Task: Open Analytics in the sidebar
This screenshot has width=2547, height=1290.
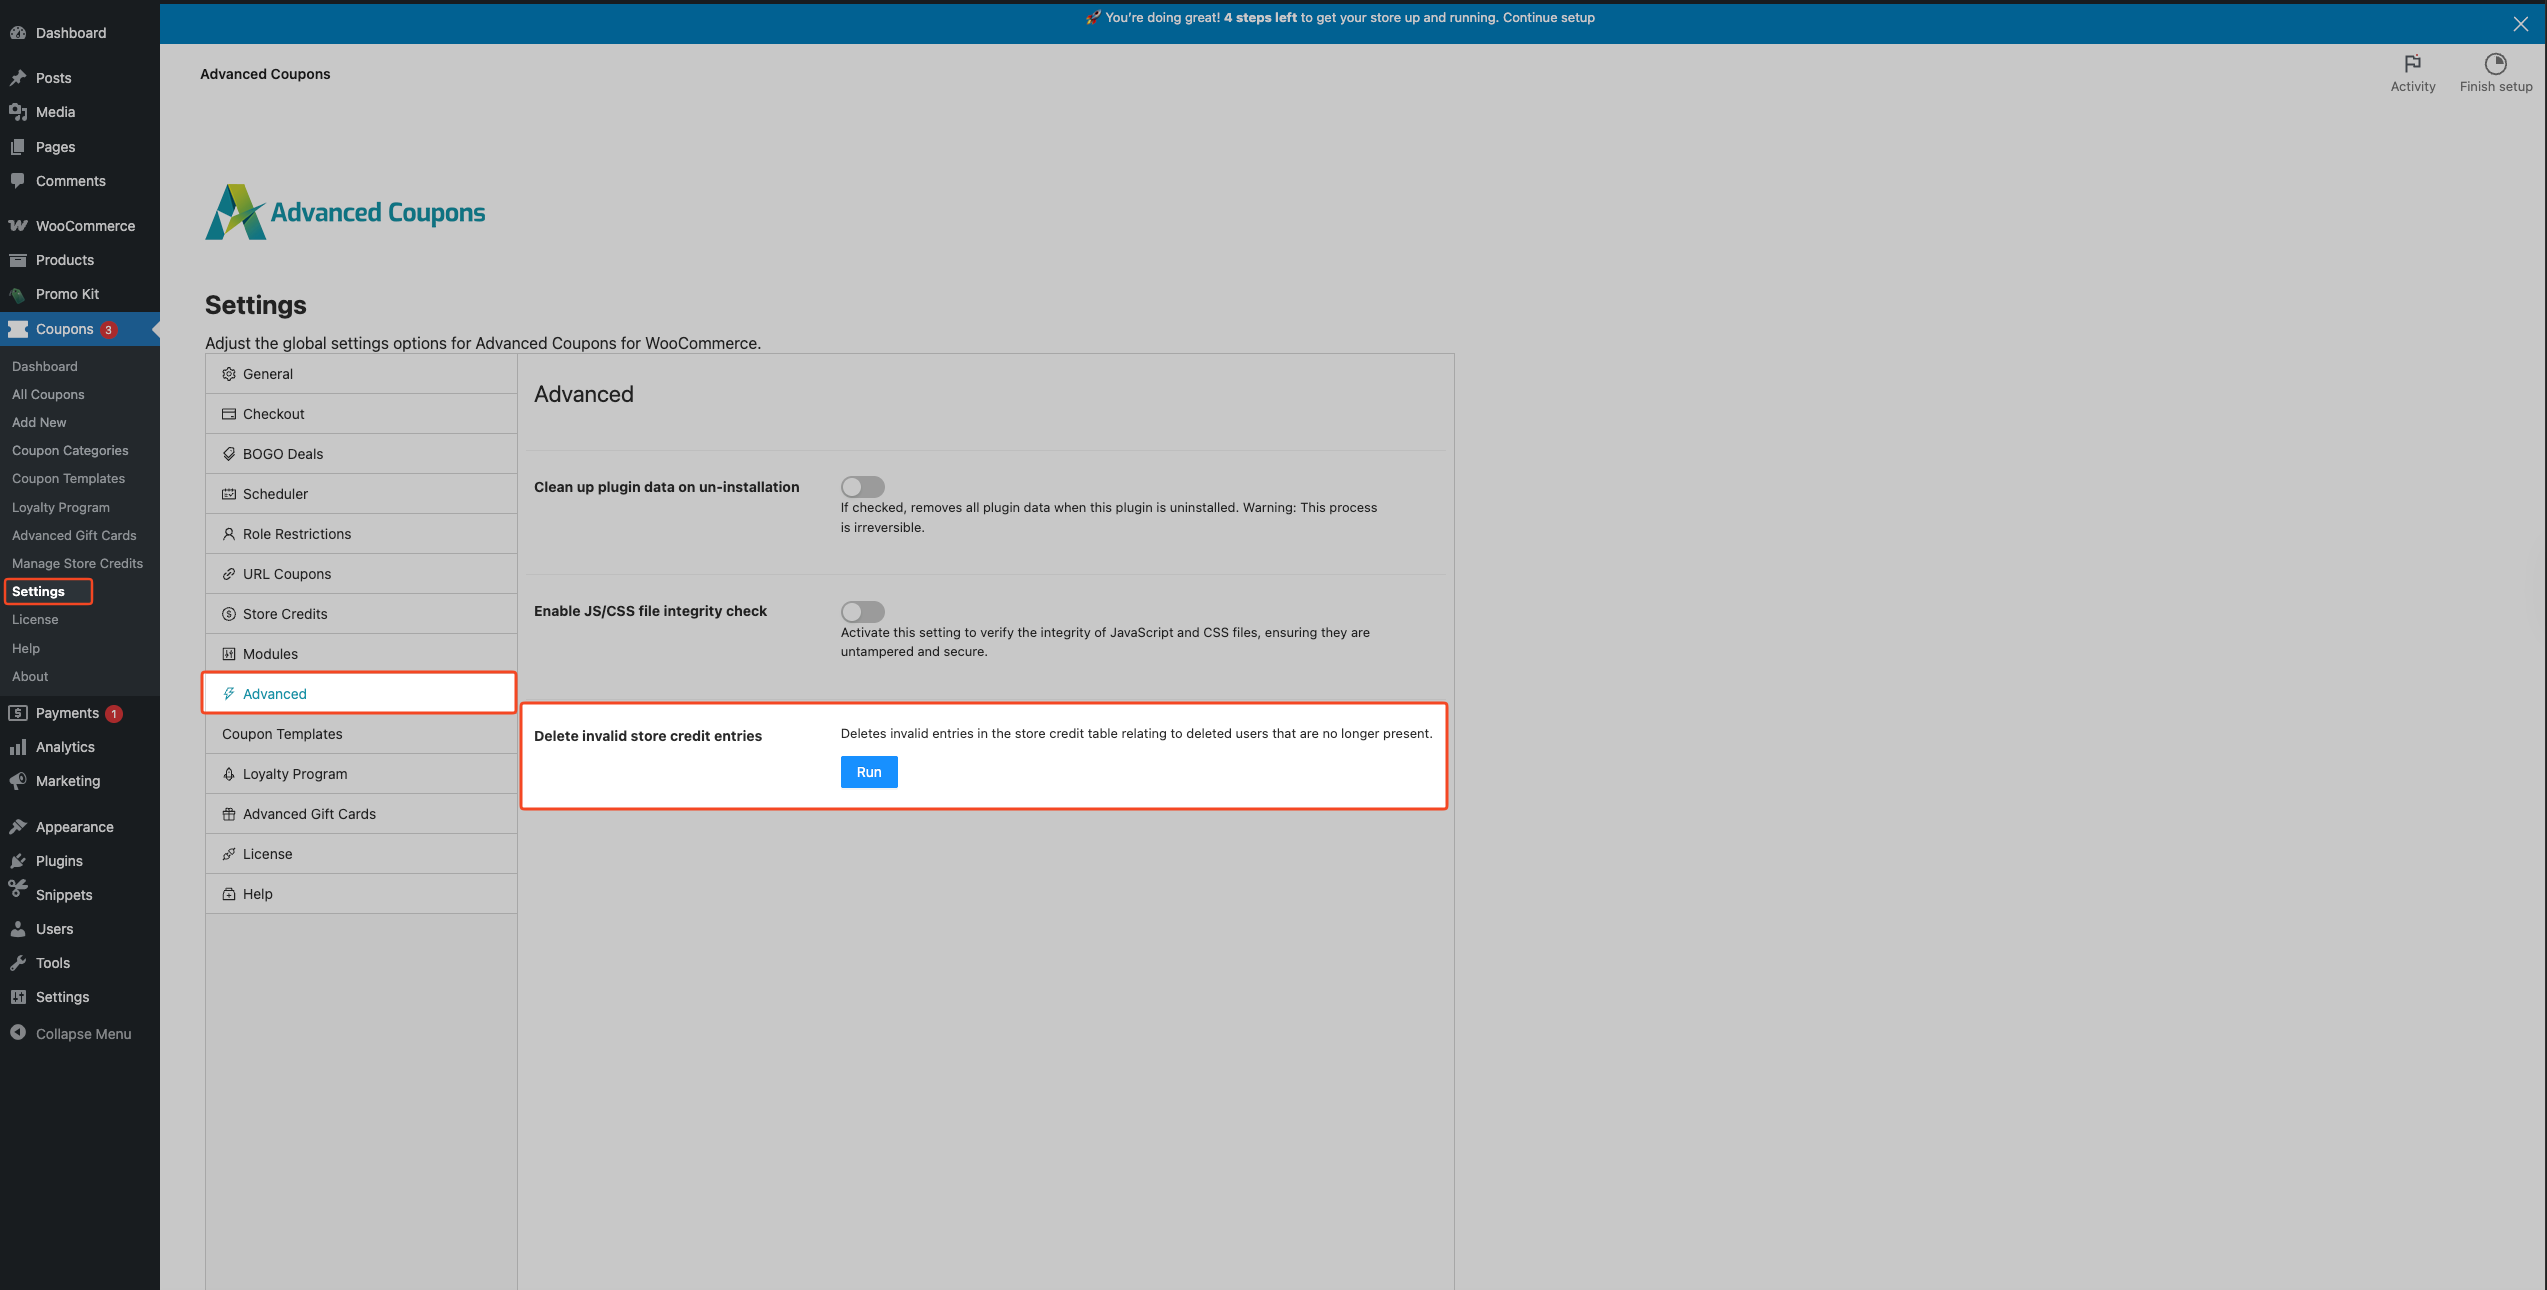Action: (65, 747)
